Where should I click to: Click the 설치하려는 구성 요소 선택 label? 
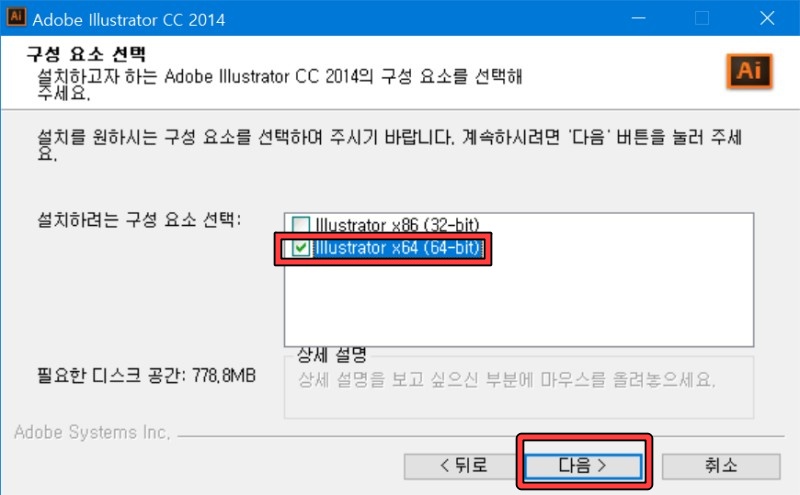[x=139, y=220]
